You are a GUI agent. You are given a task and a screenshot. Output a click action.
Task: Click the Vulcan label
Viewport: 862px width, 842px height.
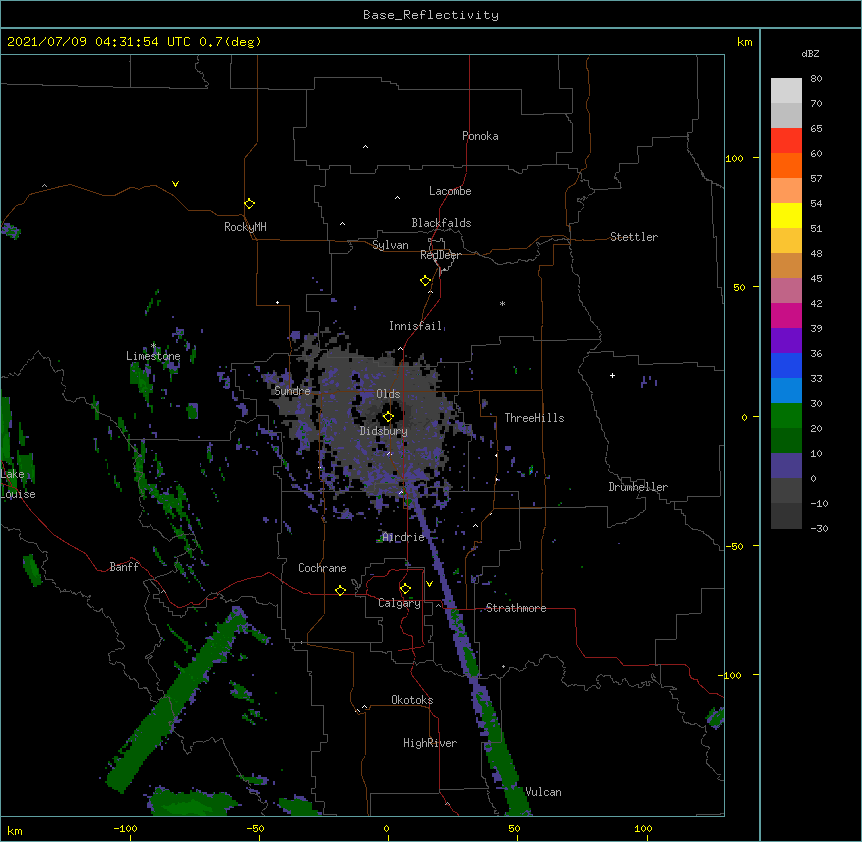(543, 792)
